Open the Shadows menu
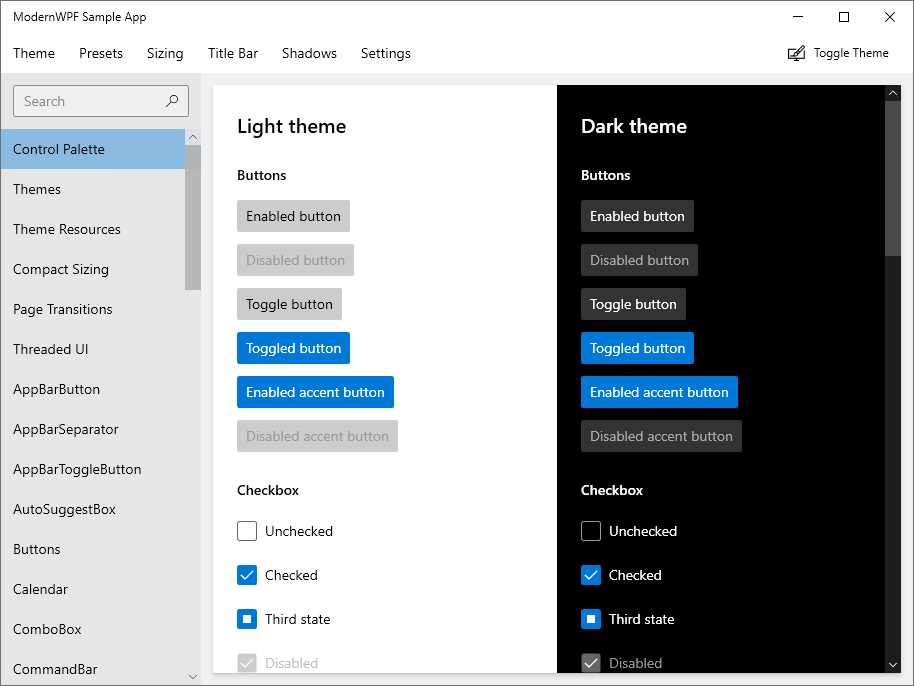This screenshot has height=686, width=914. (309, 53)
